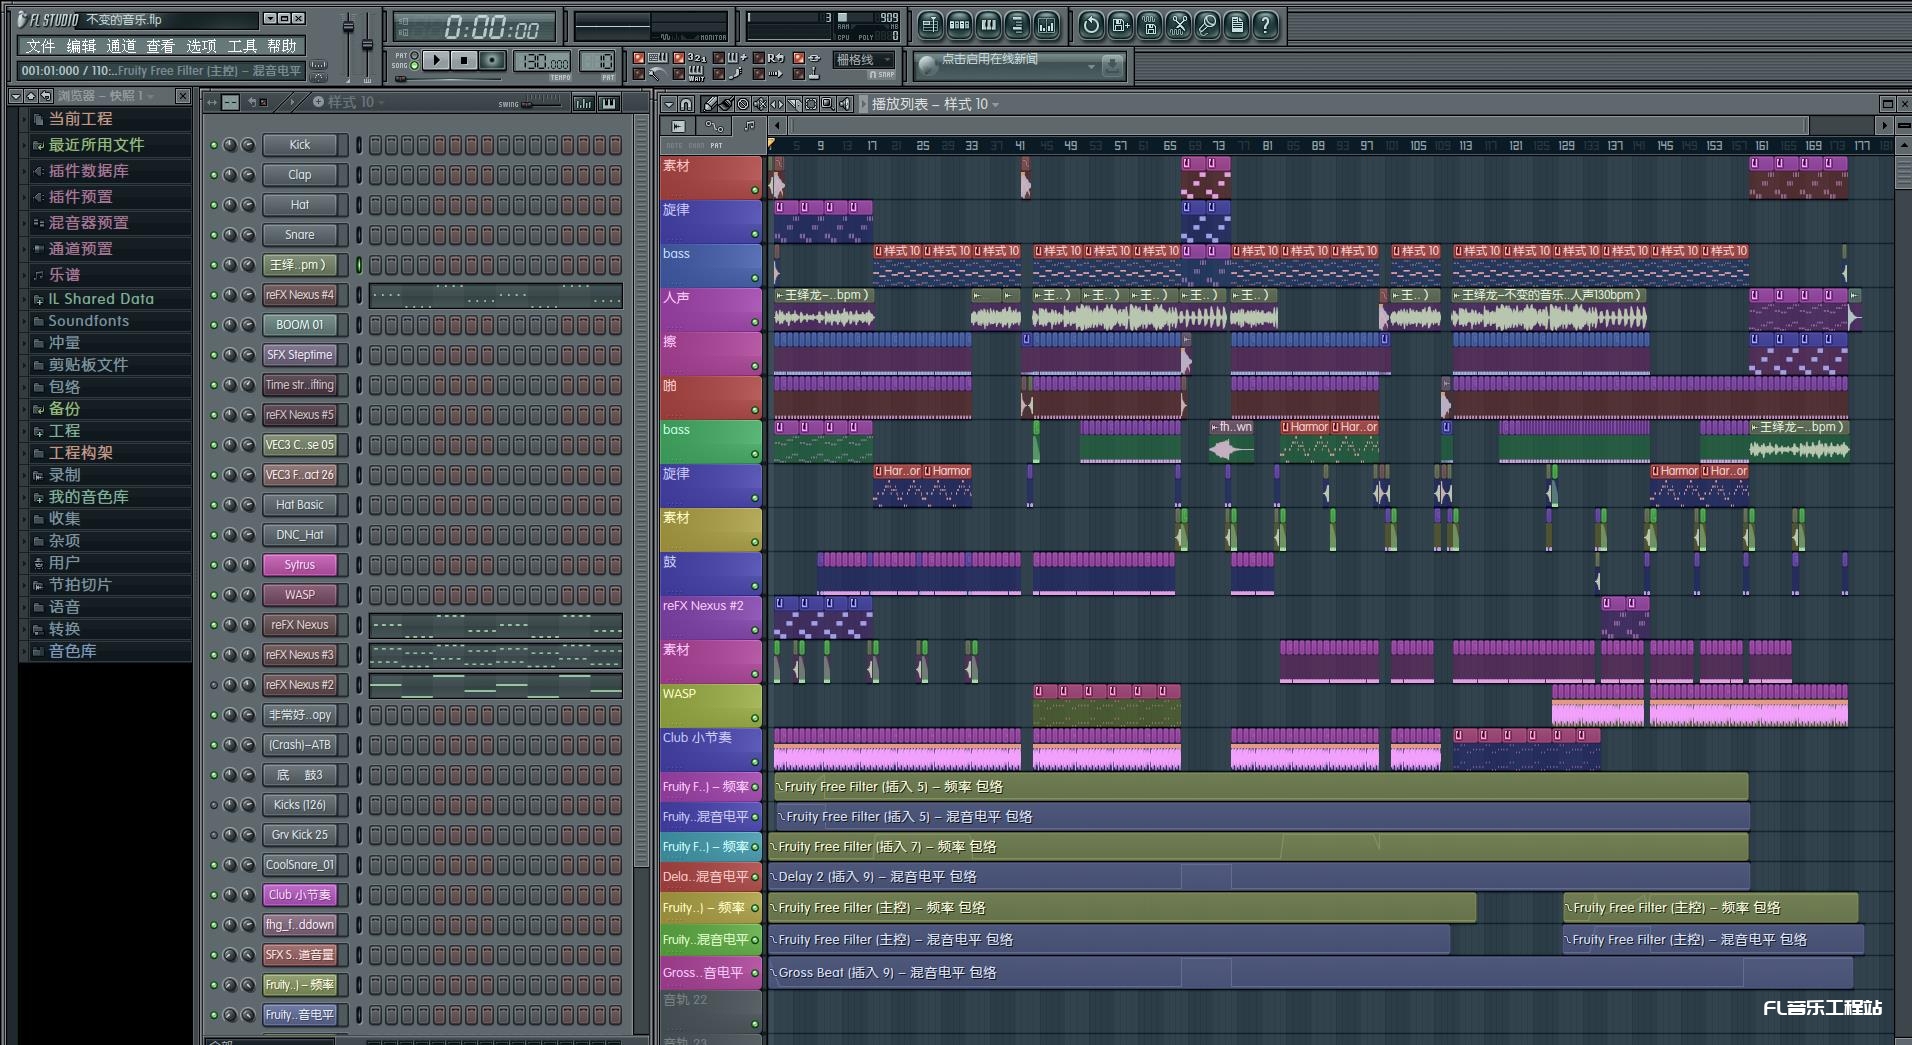Open the online news dropdown
Image resolution: width=1912 pixels, height=1045 pixels.
point(1091,66)
